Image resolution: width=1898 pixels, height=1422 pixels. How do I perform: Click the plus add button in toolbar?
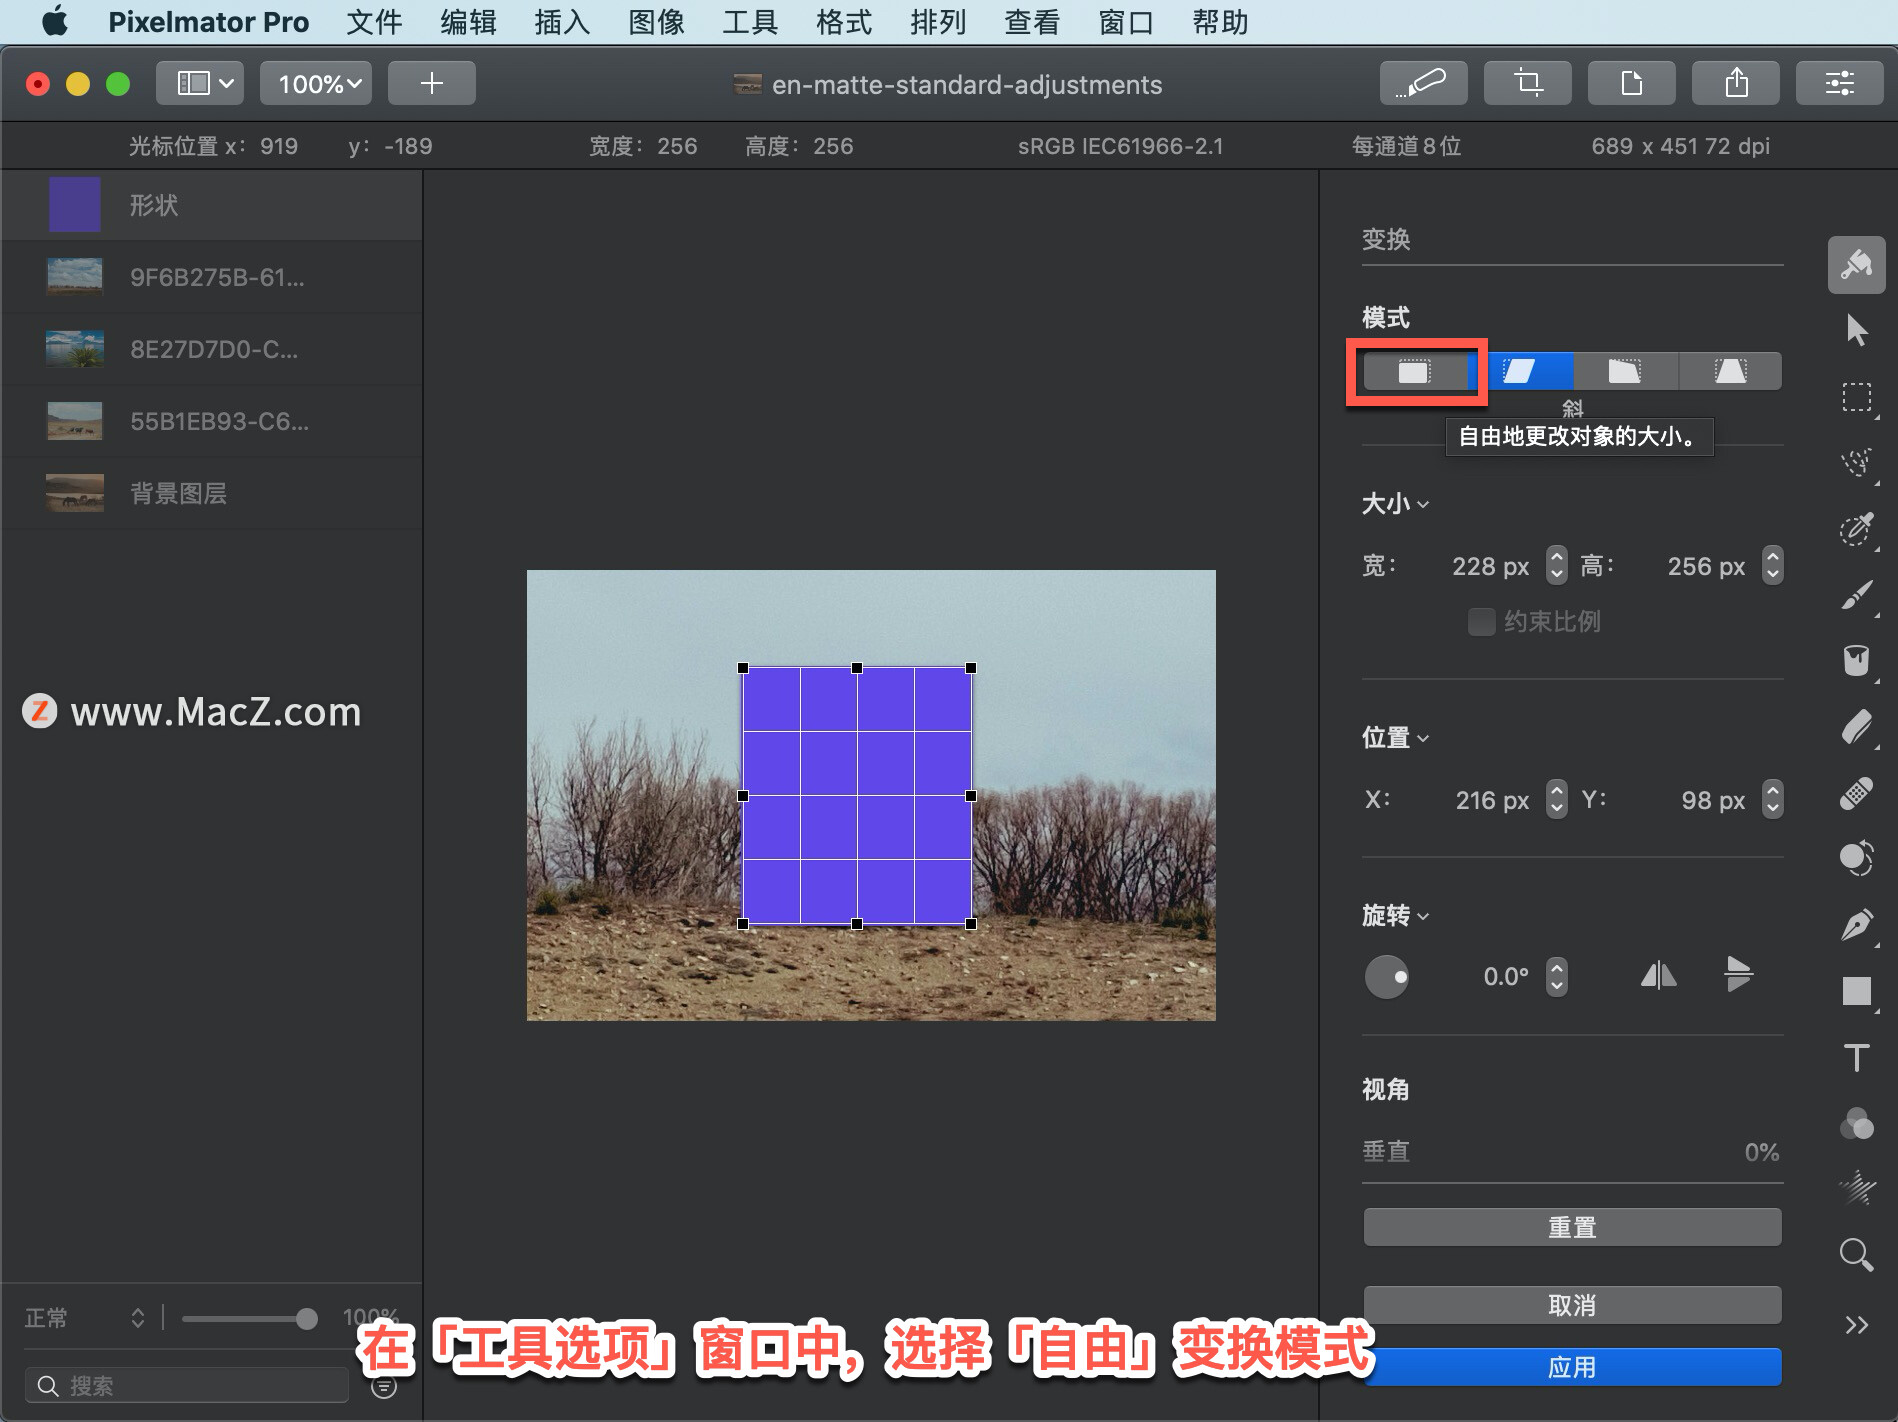431,83
